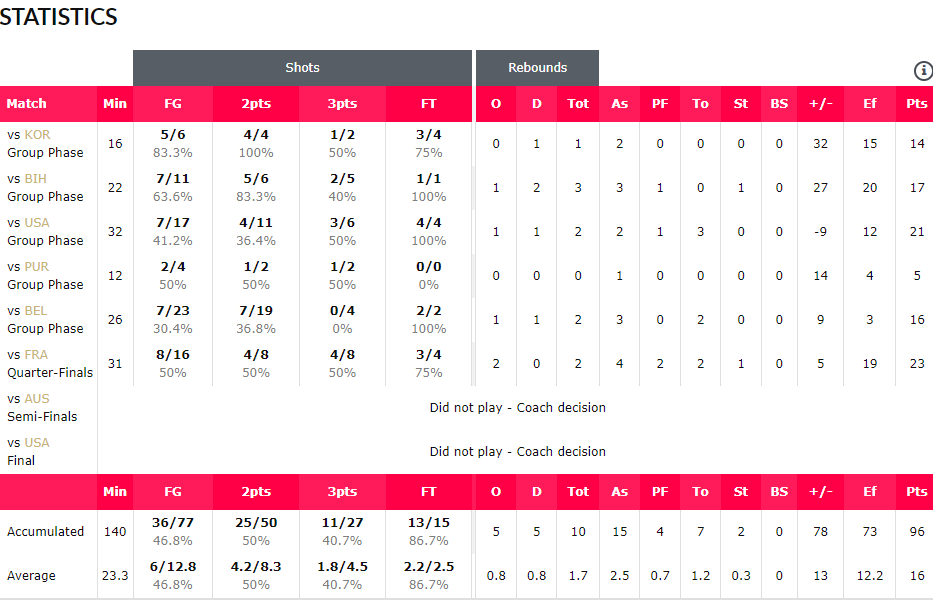The width and height of the screenshot is (933, 600).
Task: Open the PUR opponent link
Action: coord(37,267)
